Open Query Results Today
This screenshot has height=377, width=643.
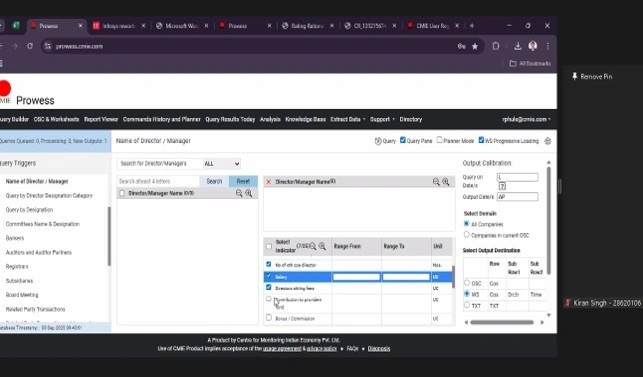tap(230, 119)
